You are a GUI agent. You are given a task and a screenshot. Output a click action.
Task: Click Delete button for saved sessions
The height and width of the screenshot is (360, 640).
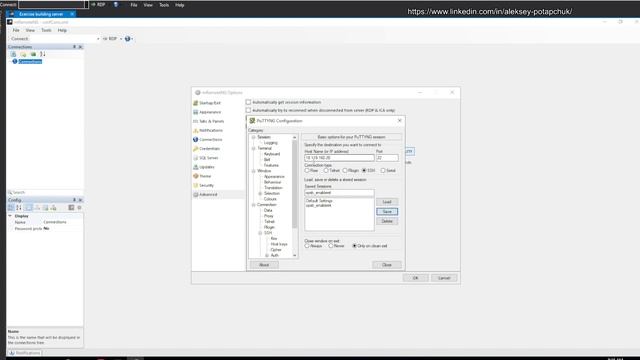click(387, 221)
